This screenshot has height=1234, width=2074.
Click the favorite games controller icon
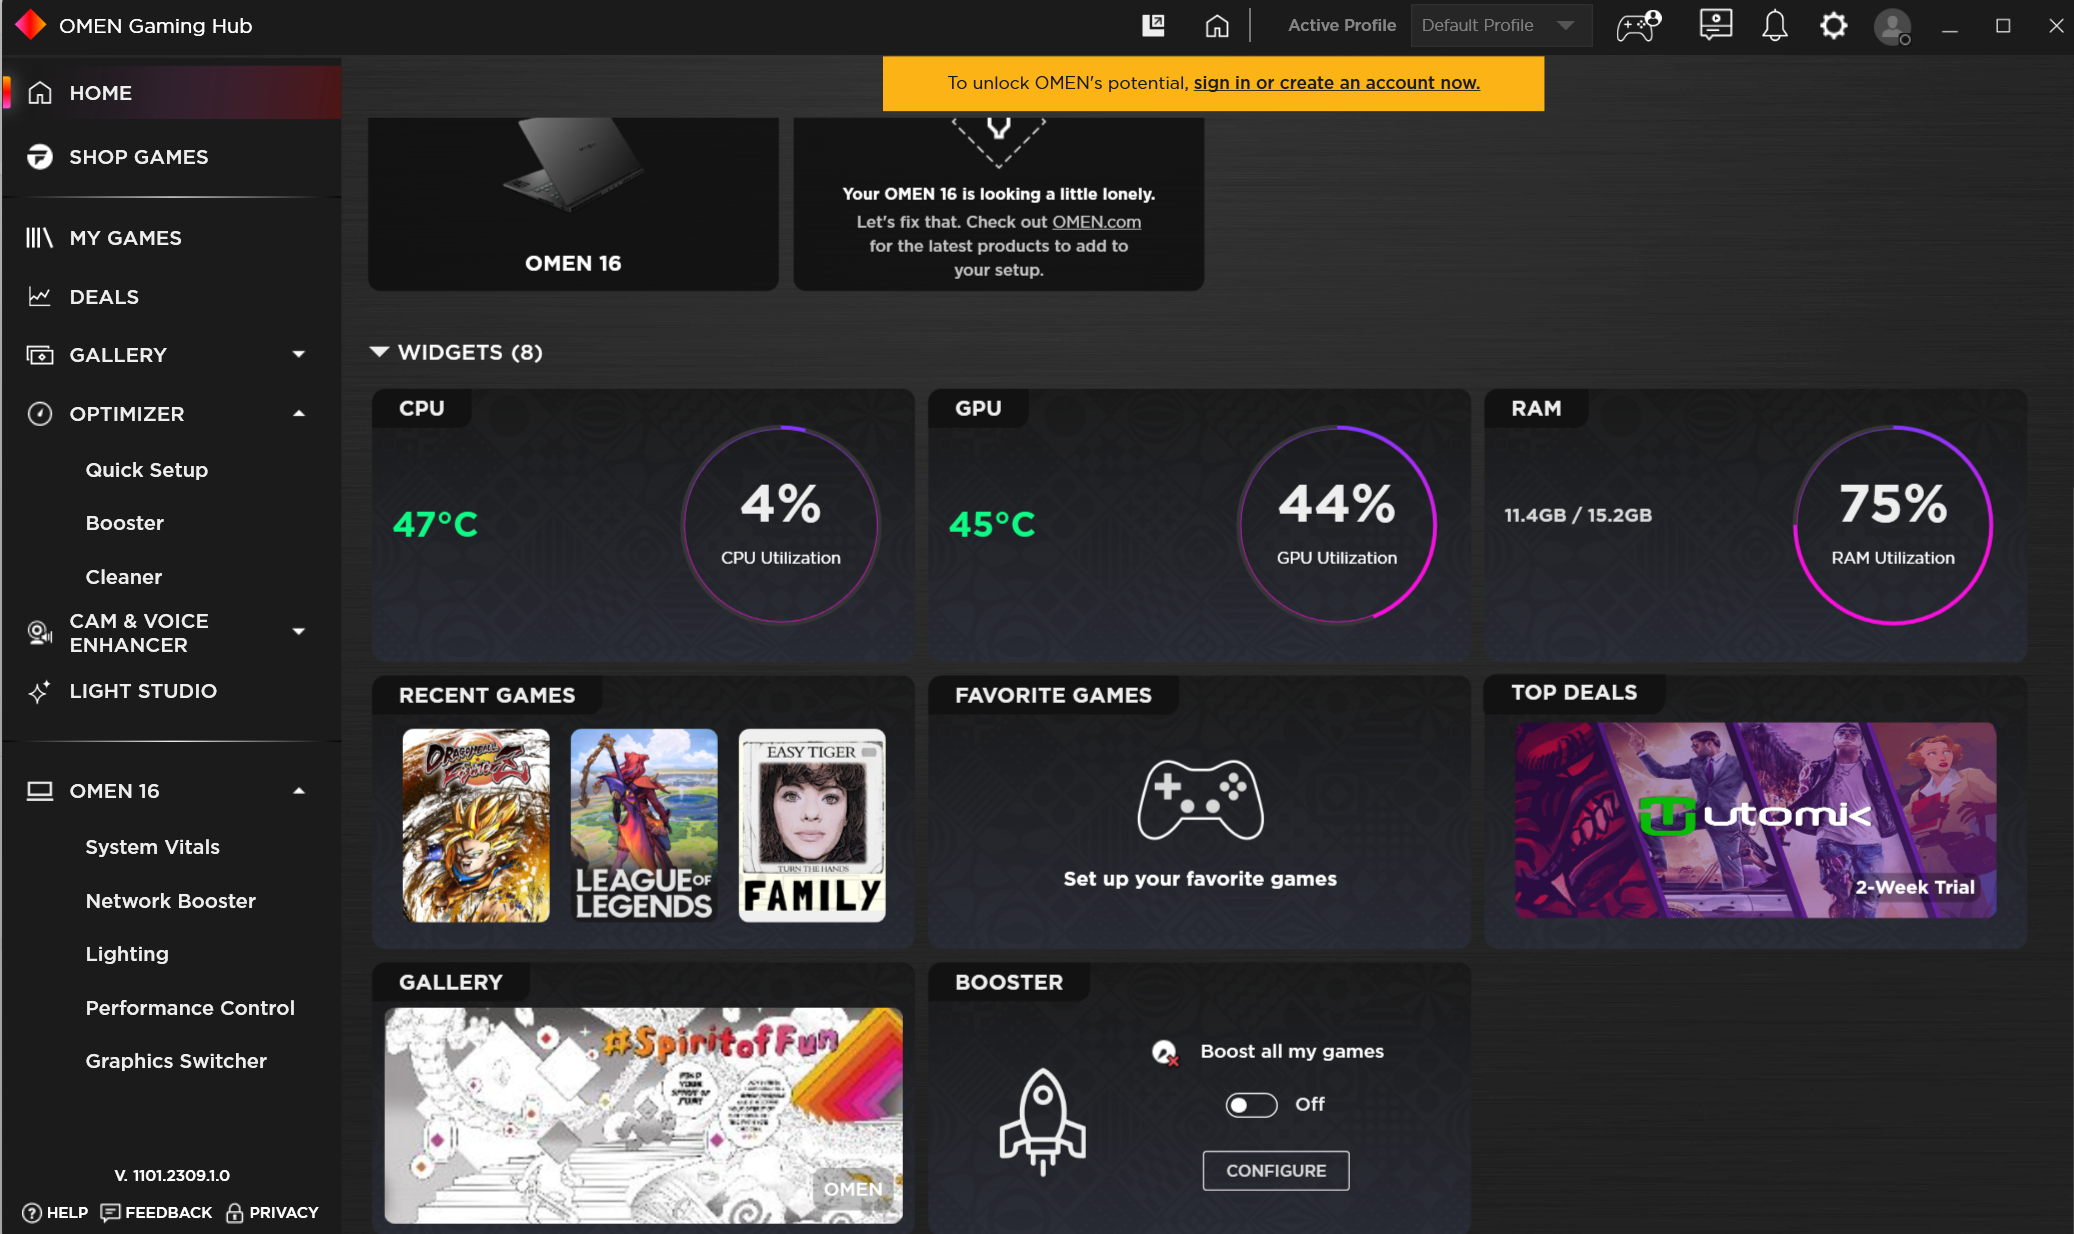point(1200,800)
